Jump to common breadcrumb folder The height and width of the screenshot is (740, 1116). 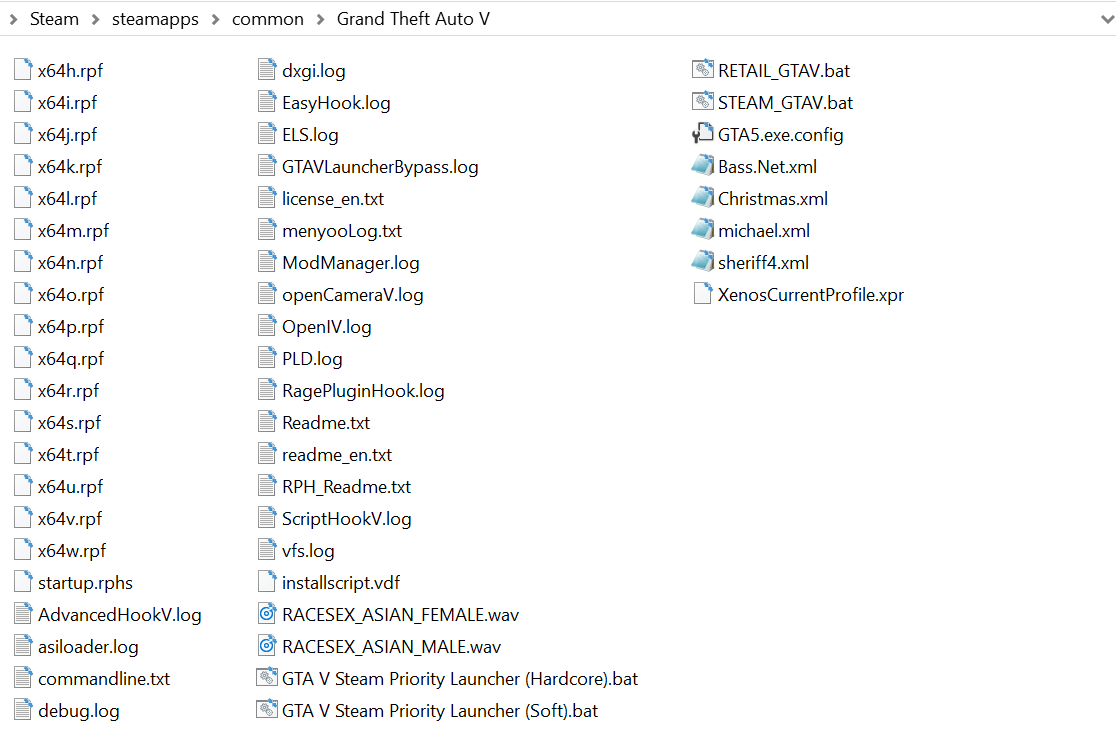(268, 19)
